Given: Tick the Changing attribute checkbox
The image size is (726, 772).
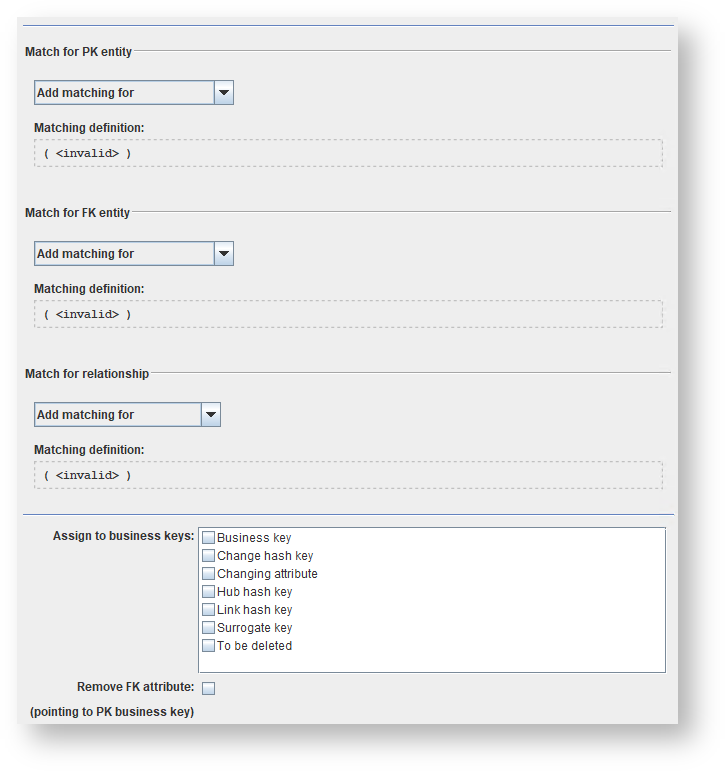Looking at the screenshot, I should 209,574.
